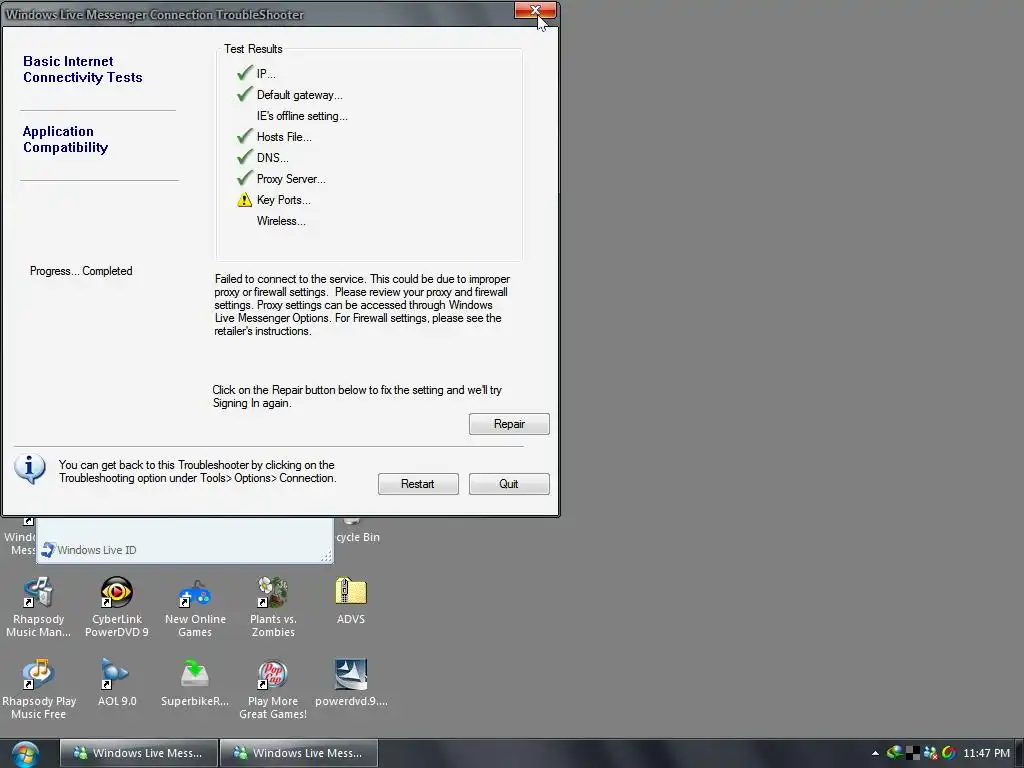The width and height of the screenshot is (1024, 768).
Task: Show hidden system tray icons arrow
Action: [875, 753]
